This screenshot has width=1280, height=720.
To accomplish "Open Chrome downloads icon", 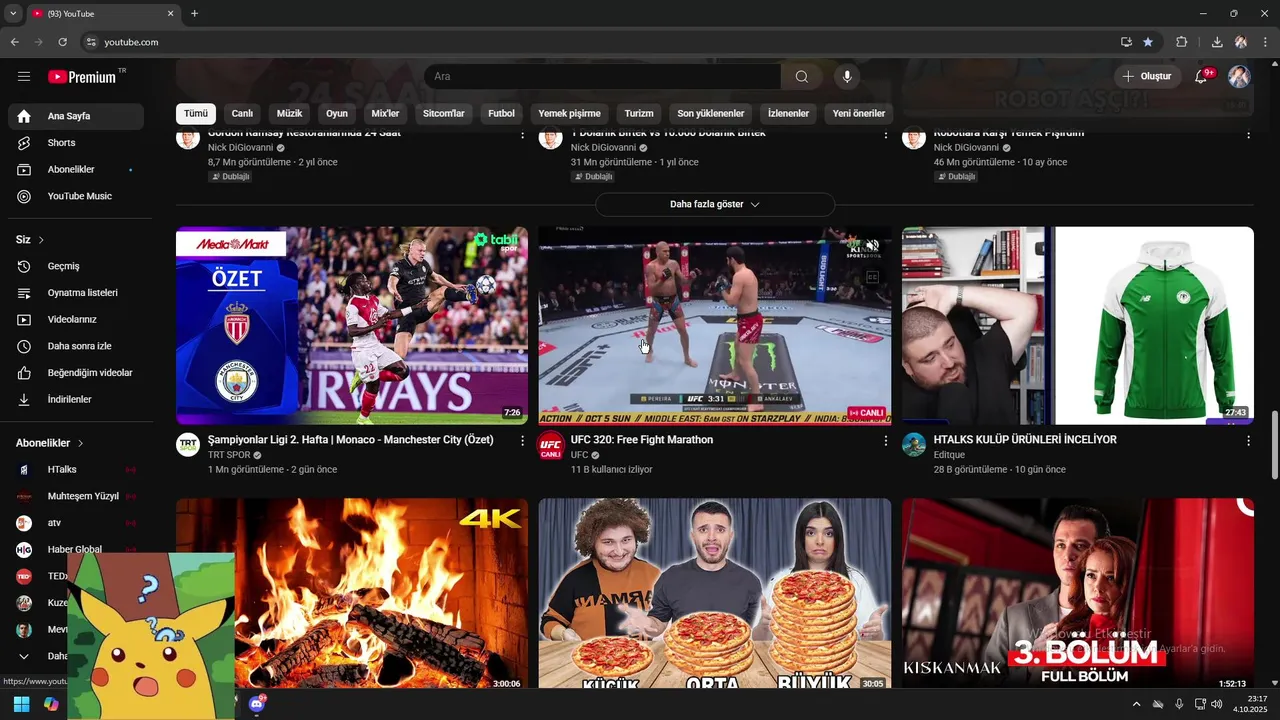I will pos(1217,42).
